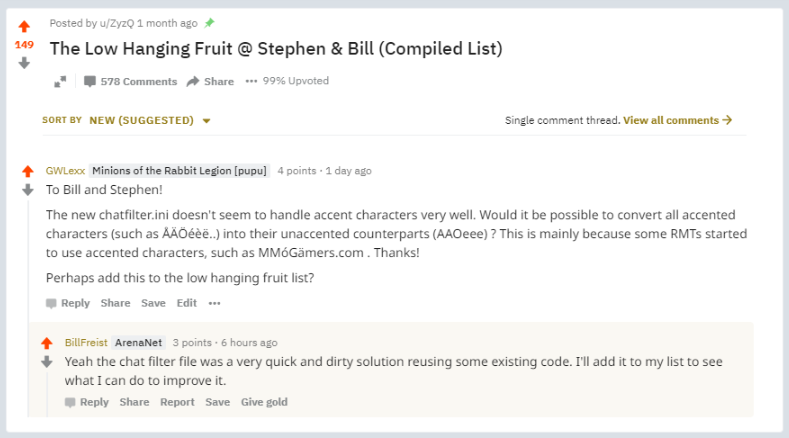789x438 pixels.
Task: Click the expand post icon
Action: [60, 82]
